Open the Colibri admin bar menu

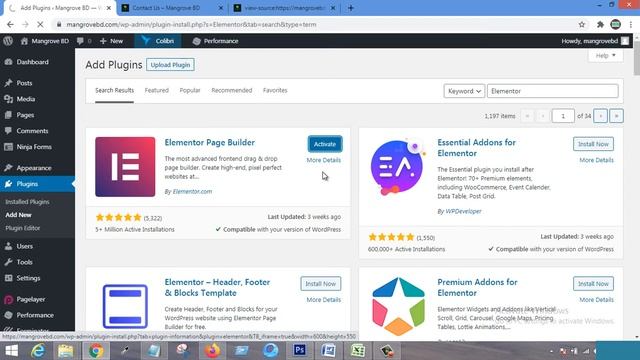[x=158, y=41]
